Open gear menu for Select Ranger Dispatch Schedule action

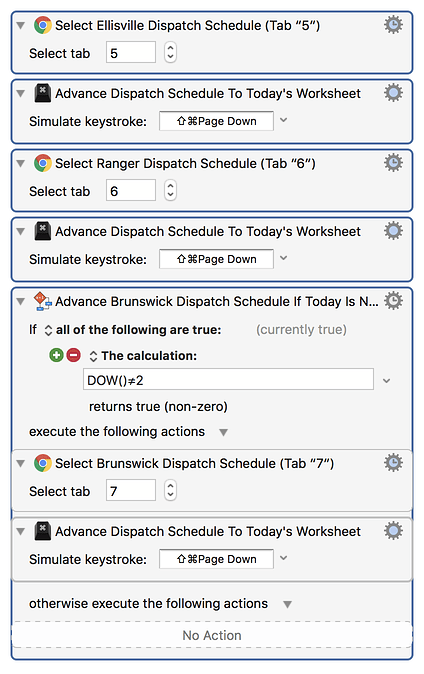[393, 162]
